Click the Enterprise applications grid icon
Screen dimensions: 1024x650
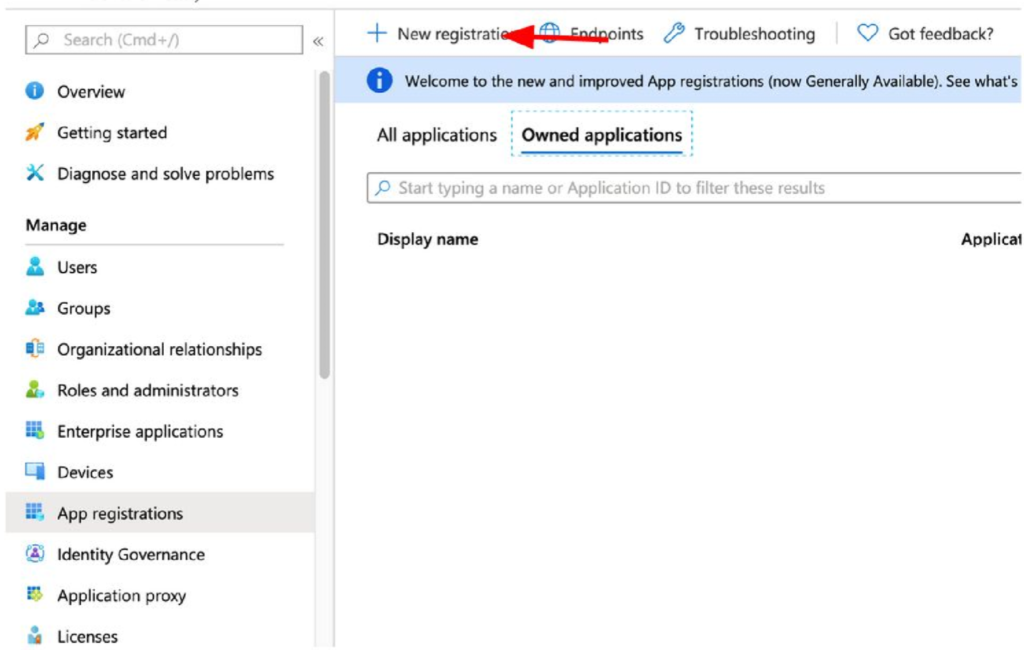pos(35,431)
